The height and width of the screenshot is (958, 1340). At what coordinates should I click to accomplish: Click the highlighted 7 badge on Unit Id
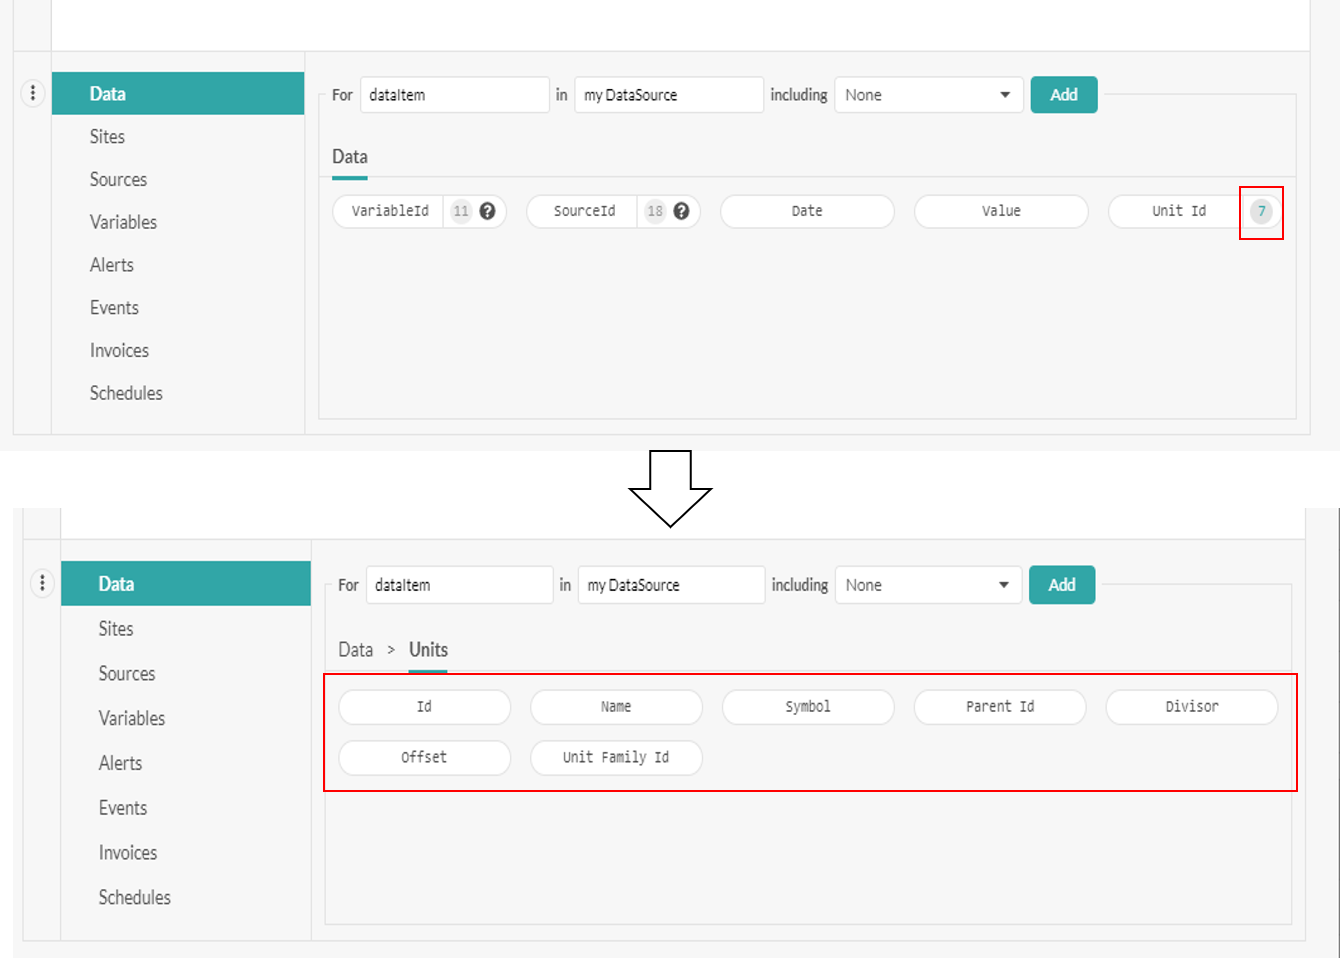click(x=1261, y=212)
